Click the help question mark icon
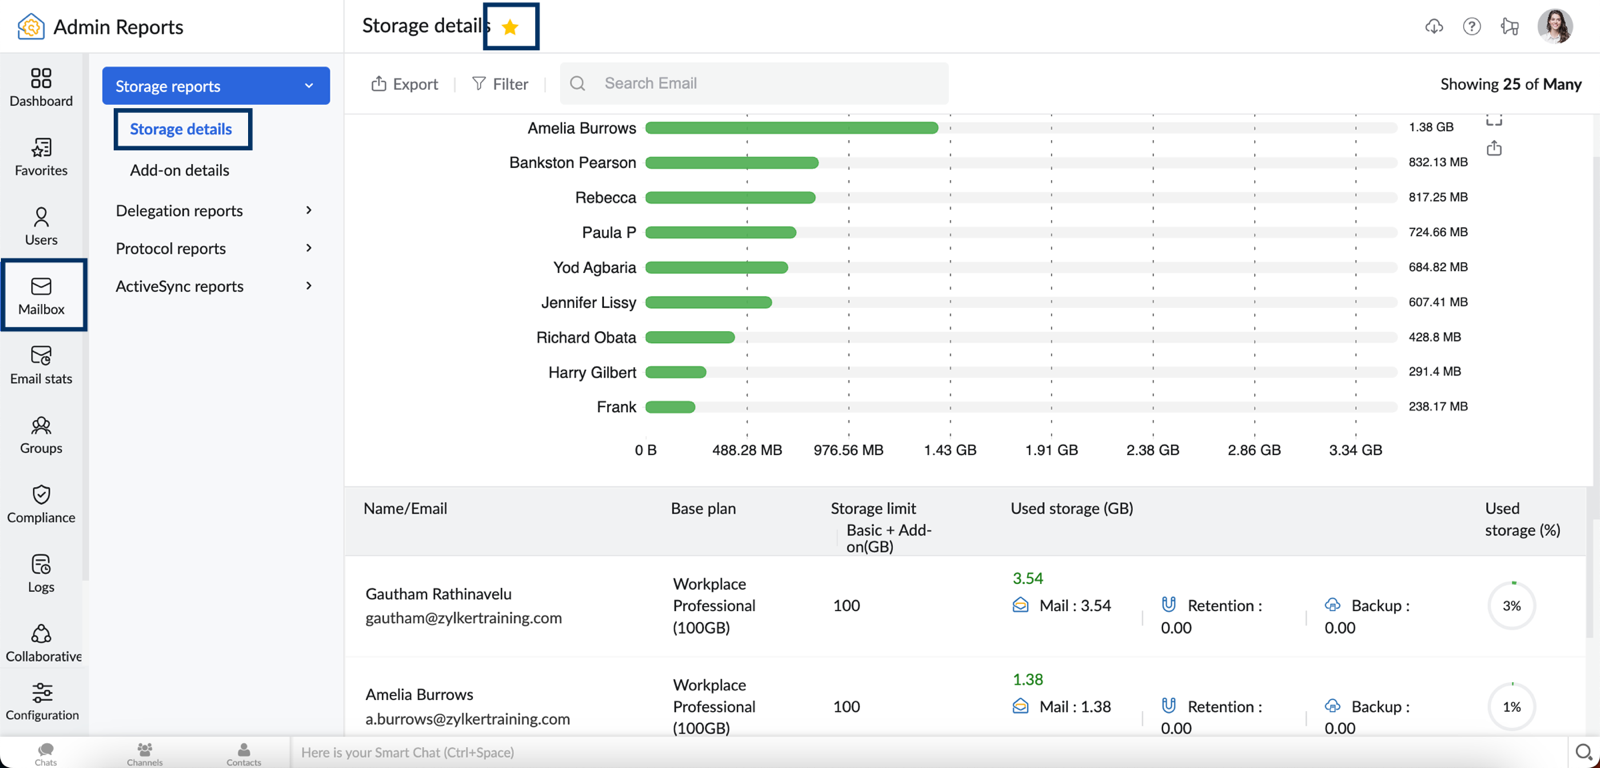This screenshot has height=768, width=1600. (1471, 27)
